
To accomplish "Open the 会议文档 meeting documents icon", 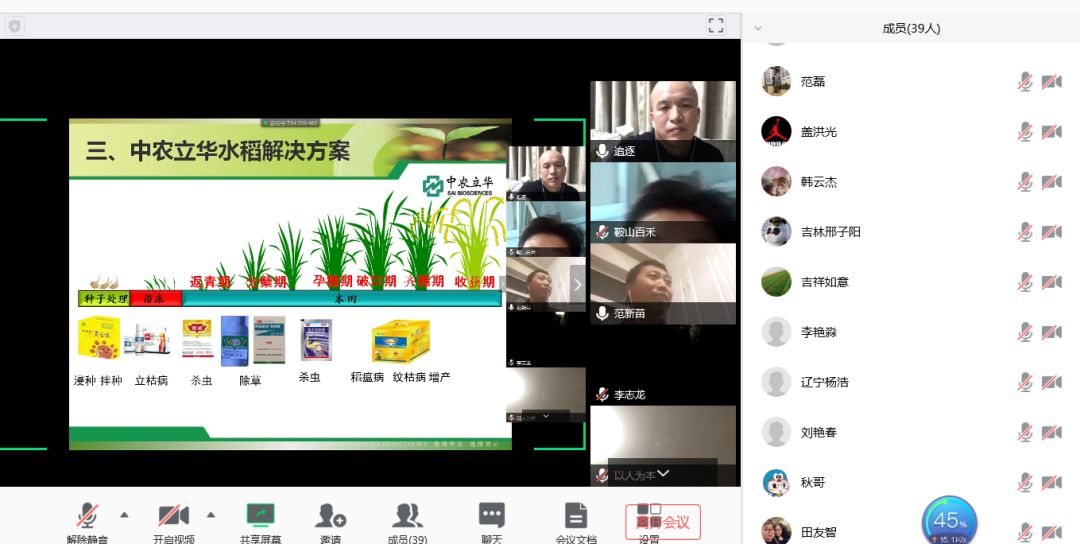I will (x=576, y=515).
